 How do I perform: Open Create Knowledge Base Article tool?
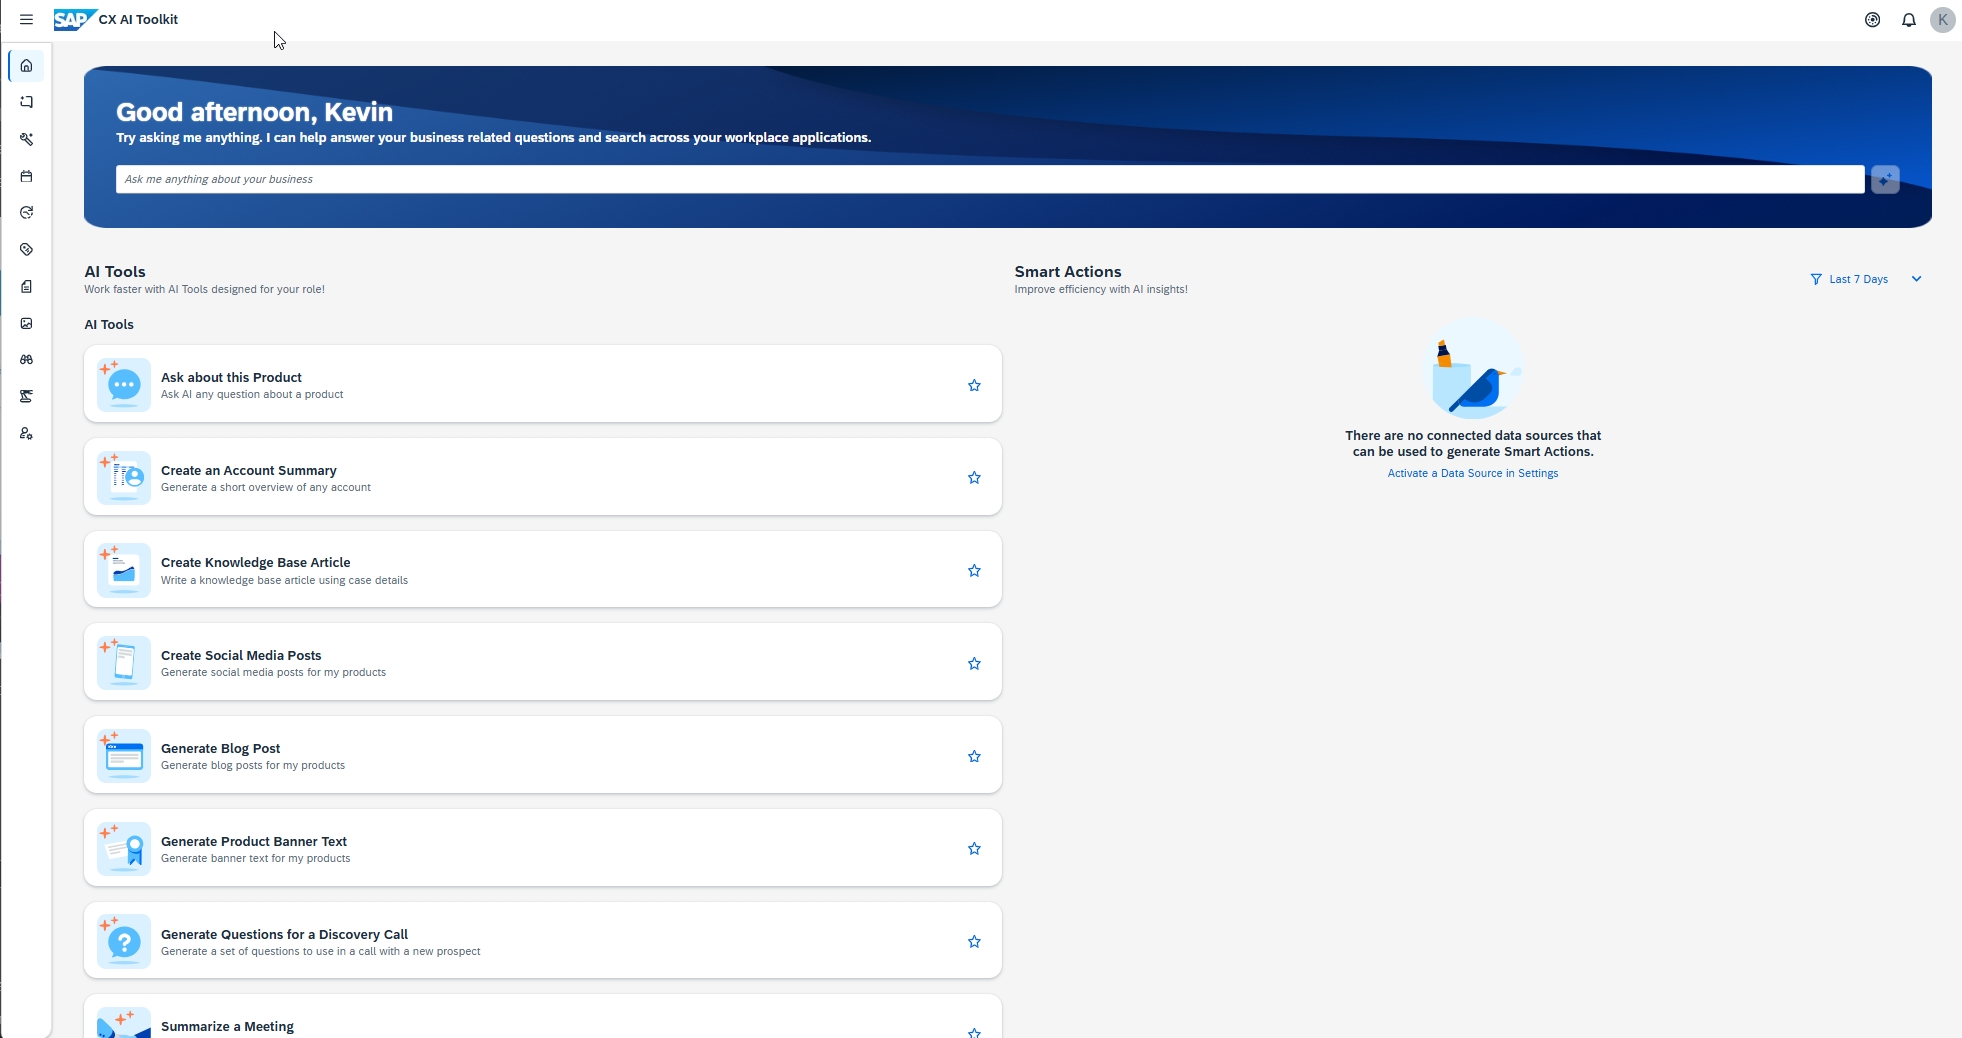click(x=543, y=570)
